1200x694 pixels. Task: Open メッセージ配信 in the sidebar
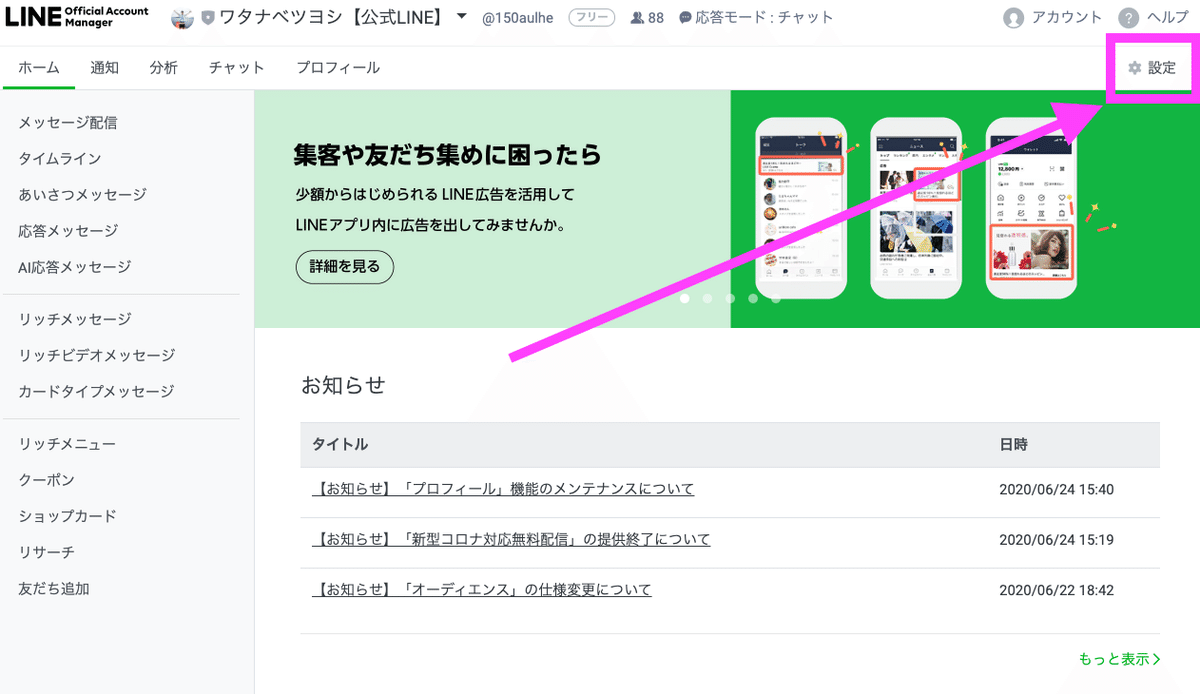tap(68, 123)
